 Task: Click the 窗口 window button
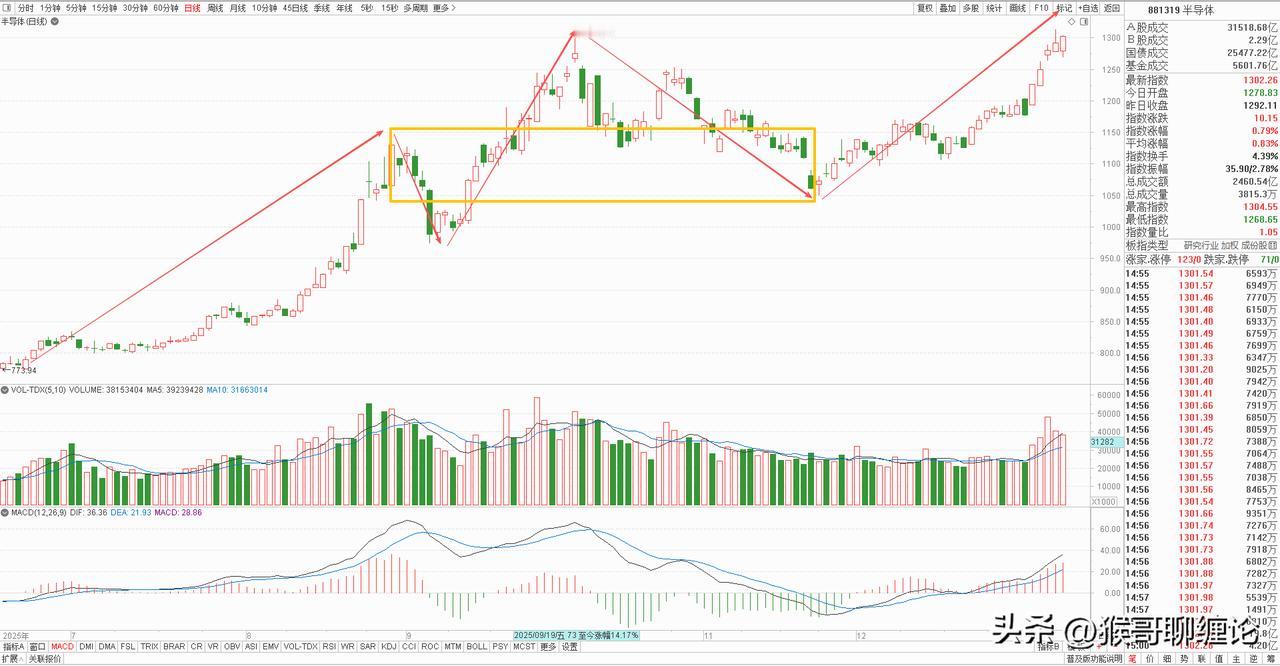click(38, 646)
